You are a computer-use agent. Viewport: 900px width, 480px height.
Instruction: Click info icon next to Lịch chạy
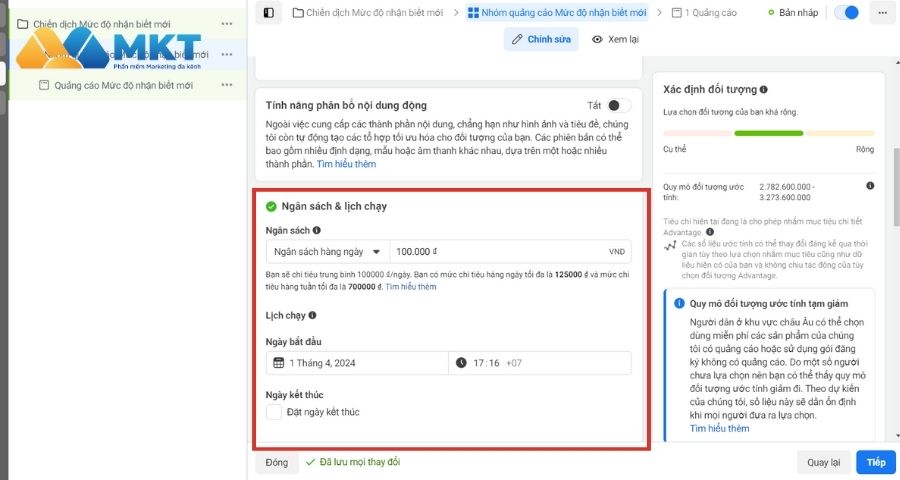tap(312, 315)
